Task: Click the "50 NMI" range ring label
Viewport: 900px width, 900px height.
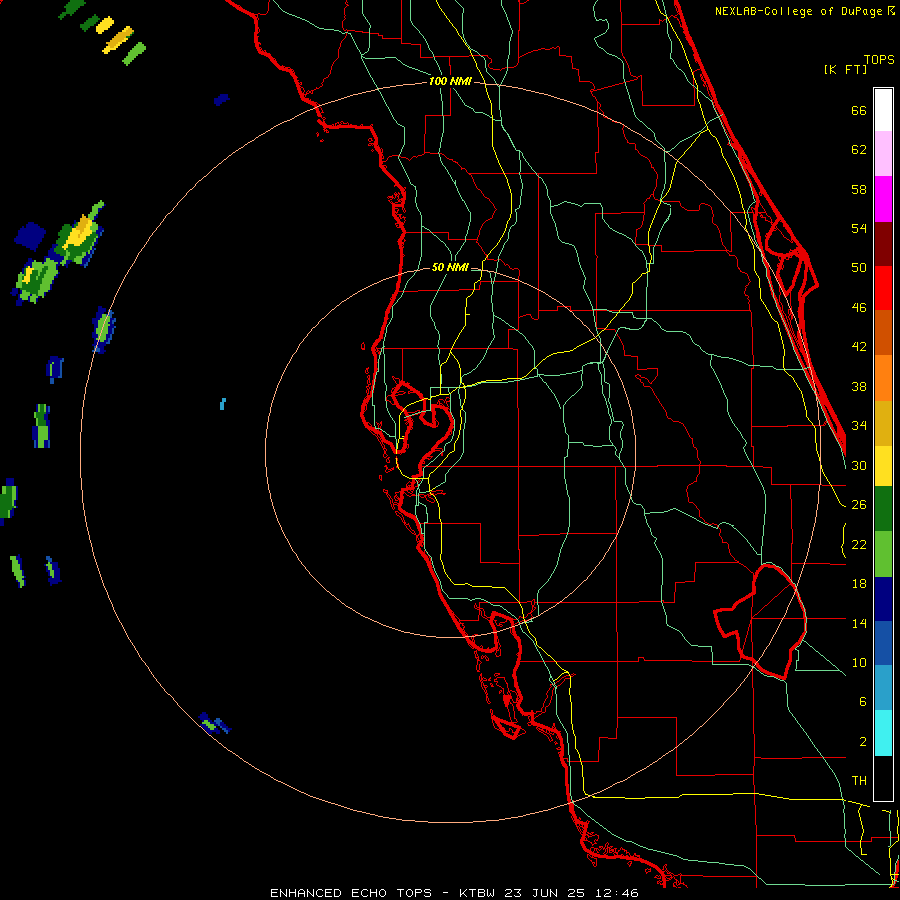Action: point(450,267)
